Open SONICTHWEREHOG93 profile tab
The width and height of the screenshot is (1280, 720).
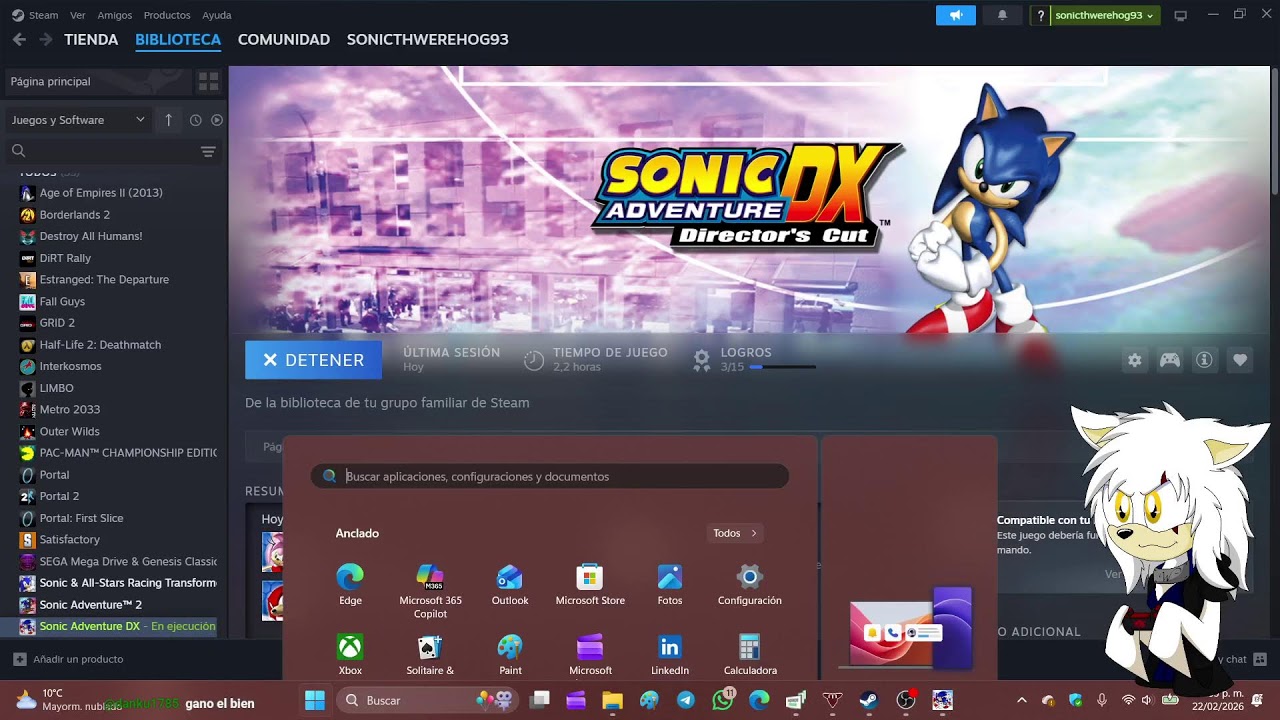[x=428, y=40]
